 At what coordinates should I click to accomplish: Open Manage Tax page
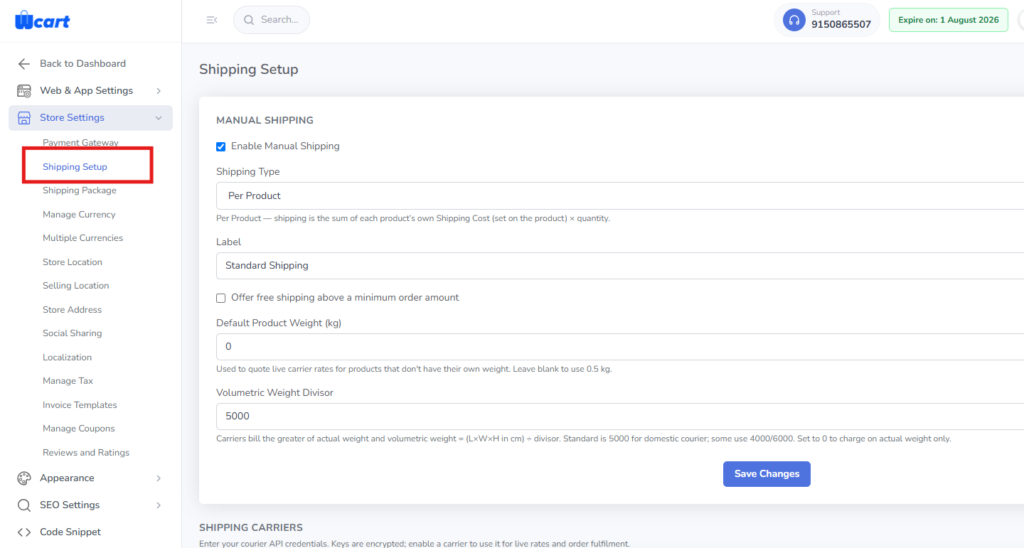click(67, 381)
